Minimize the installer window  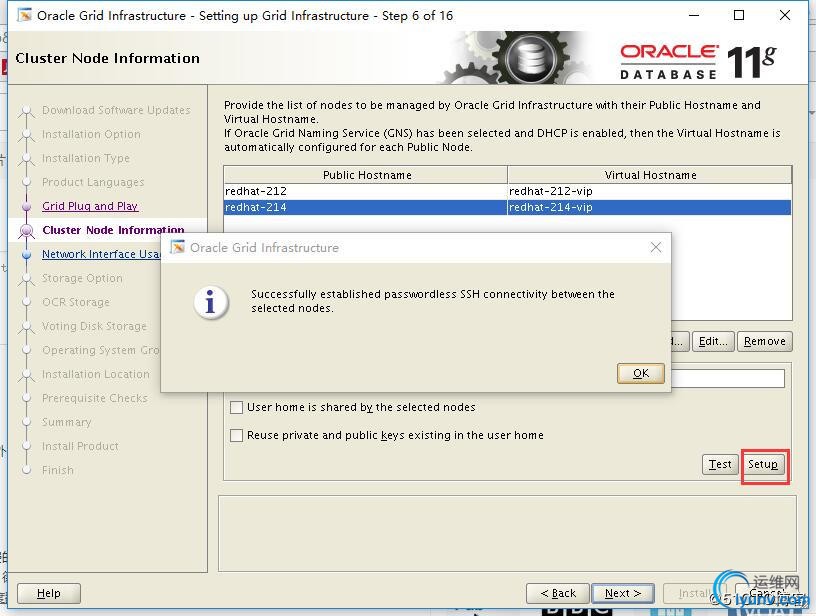pyautogui.click(x=694, y=15)
